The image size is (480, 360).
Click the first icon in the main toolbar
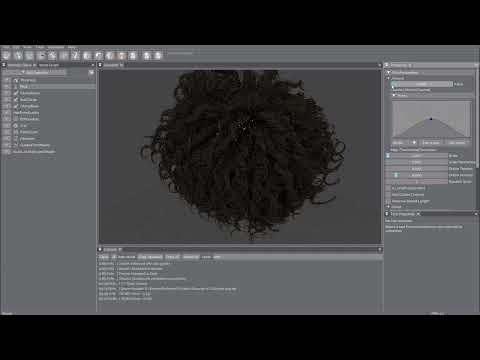(6, 55)
